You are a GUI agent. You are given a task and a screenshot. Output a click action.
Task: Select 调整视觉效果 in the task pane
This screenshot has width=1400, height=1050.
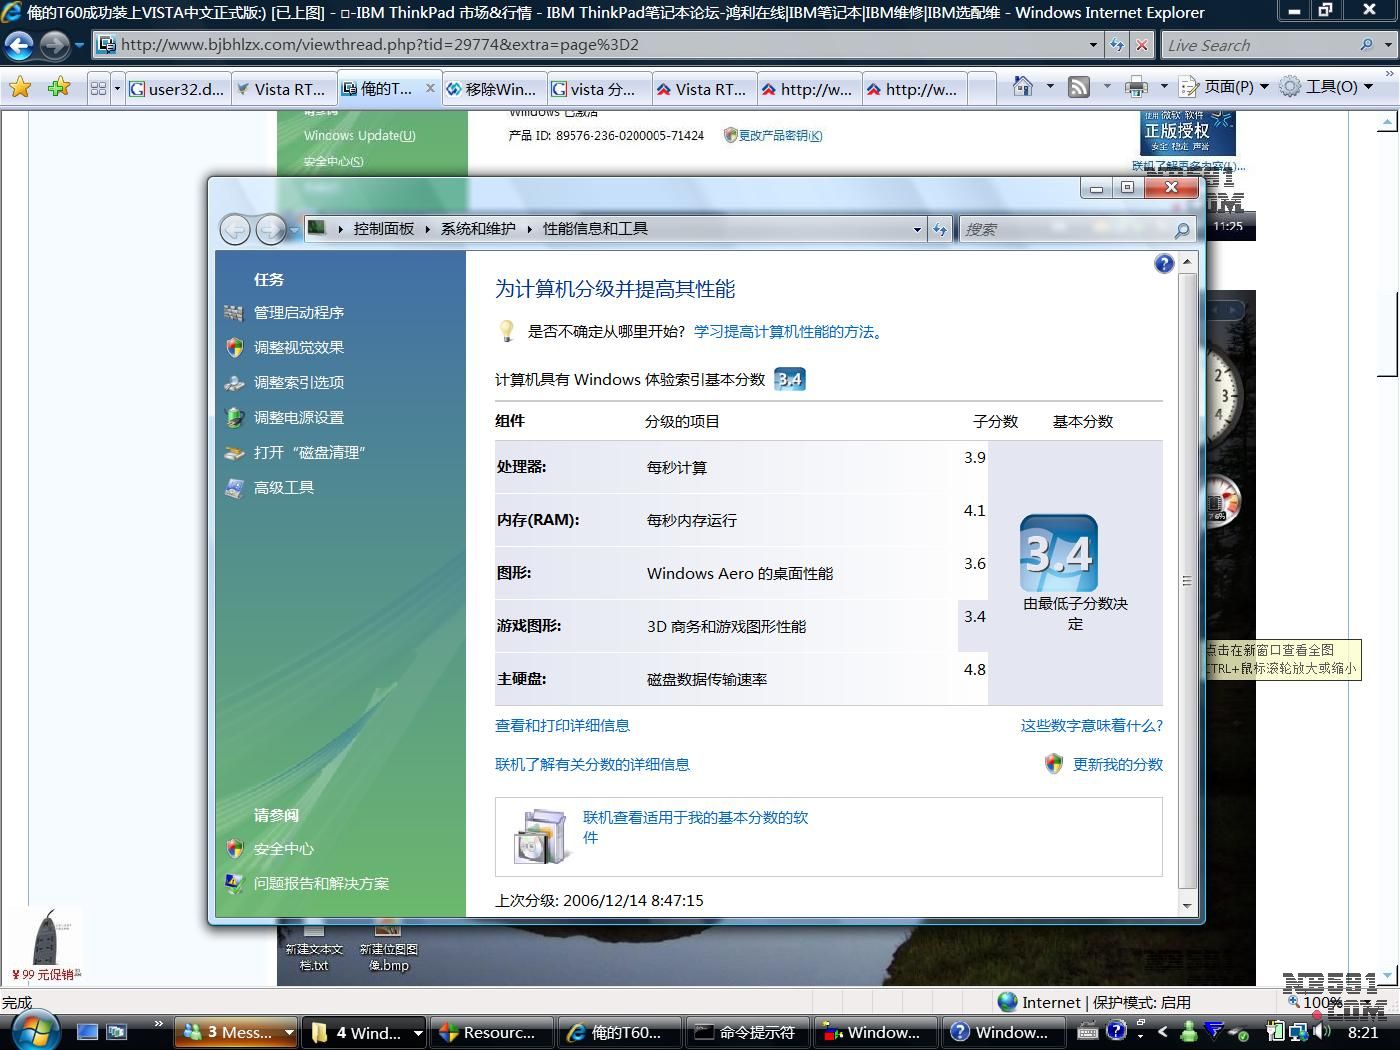coord(298,347)
